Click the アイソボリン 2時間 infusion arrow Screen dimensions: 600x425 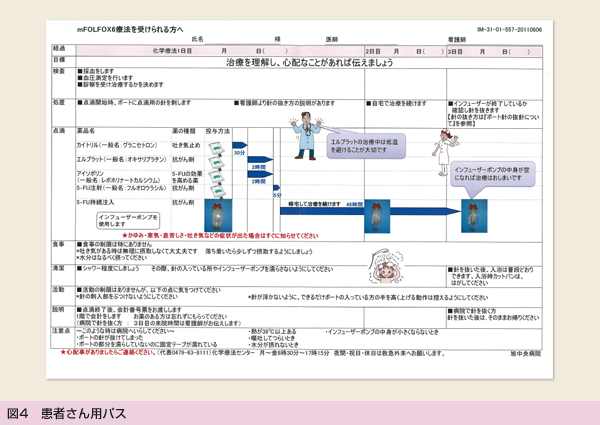260,174
